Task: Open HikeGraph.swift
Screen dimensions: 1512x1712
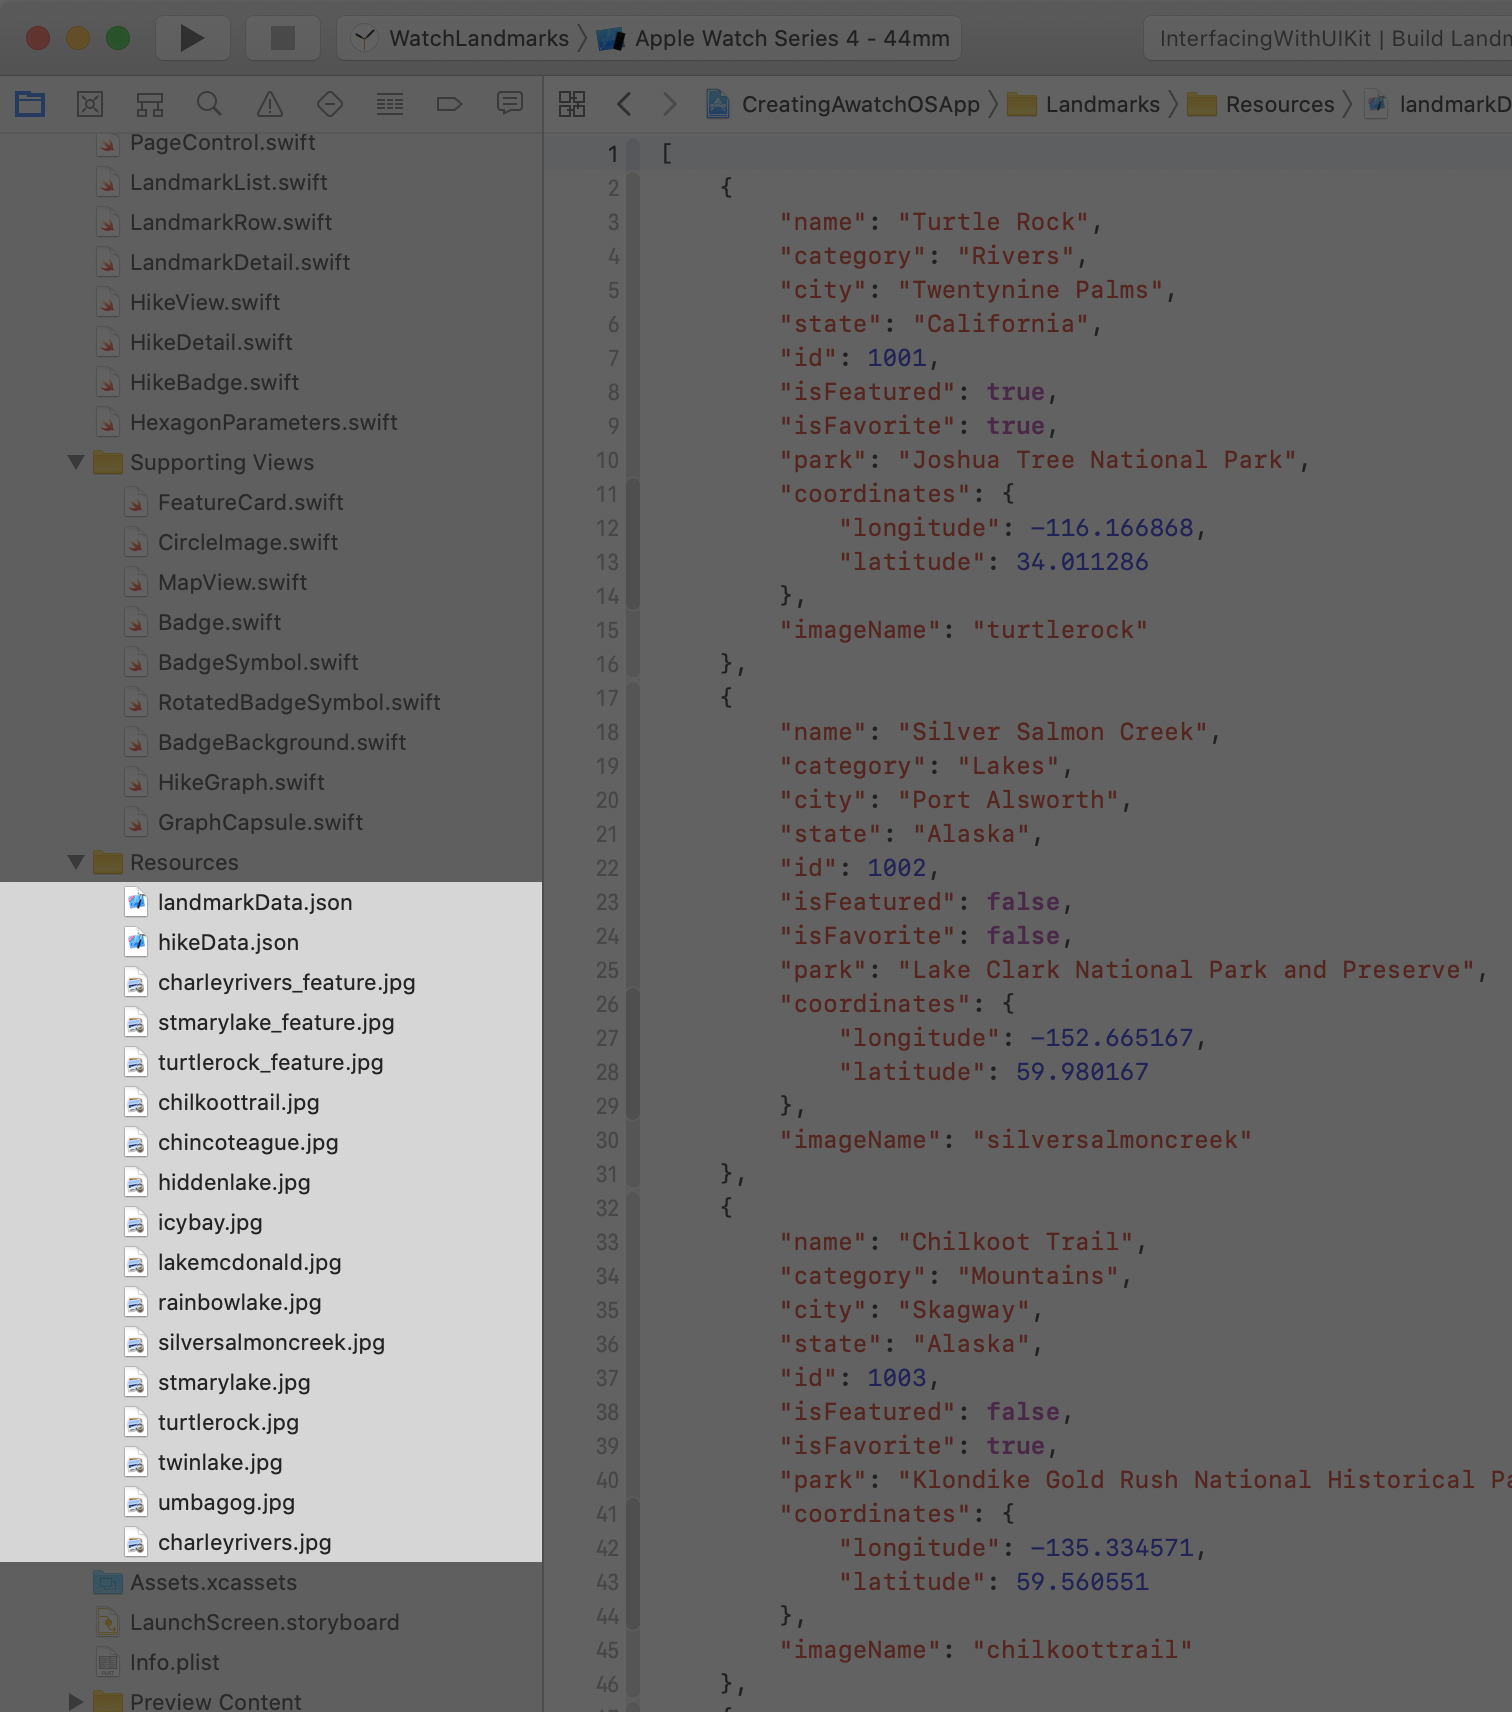Action: click(241, 783)
